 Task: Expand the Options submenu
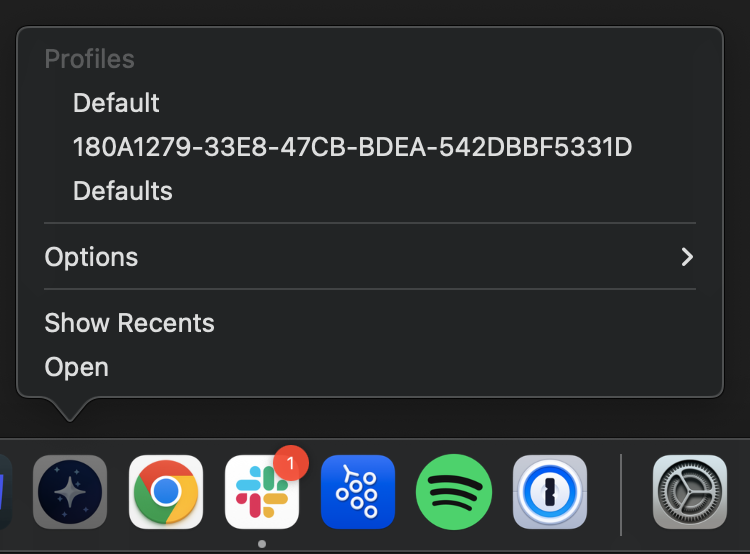tap(92, 257)
